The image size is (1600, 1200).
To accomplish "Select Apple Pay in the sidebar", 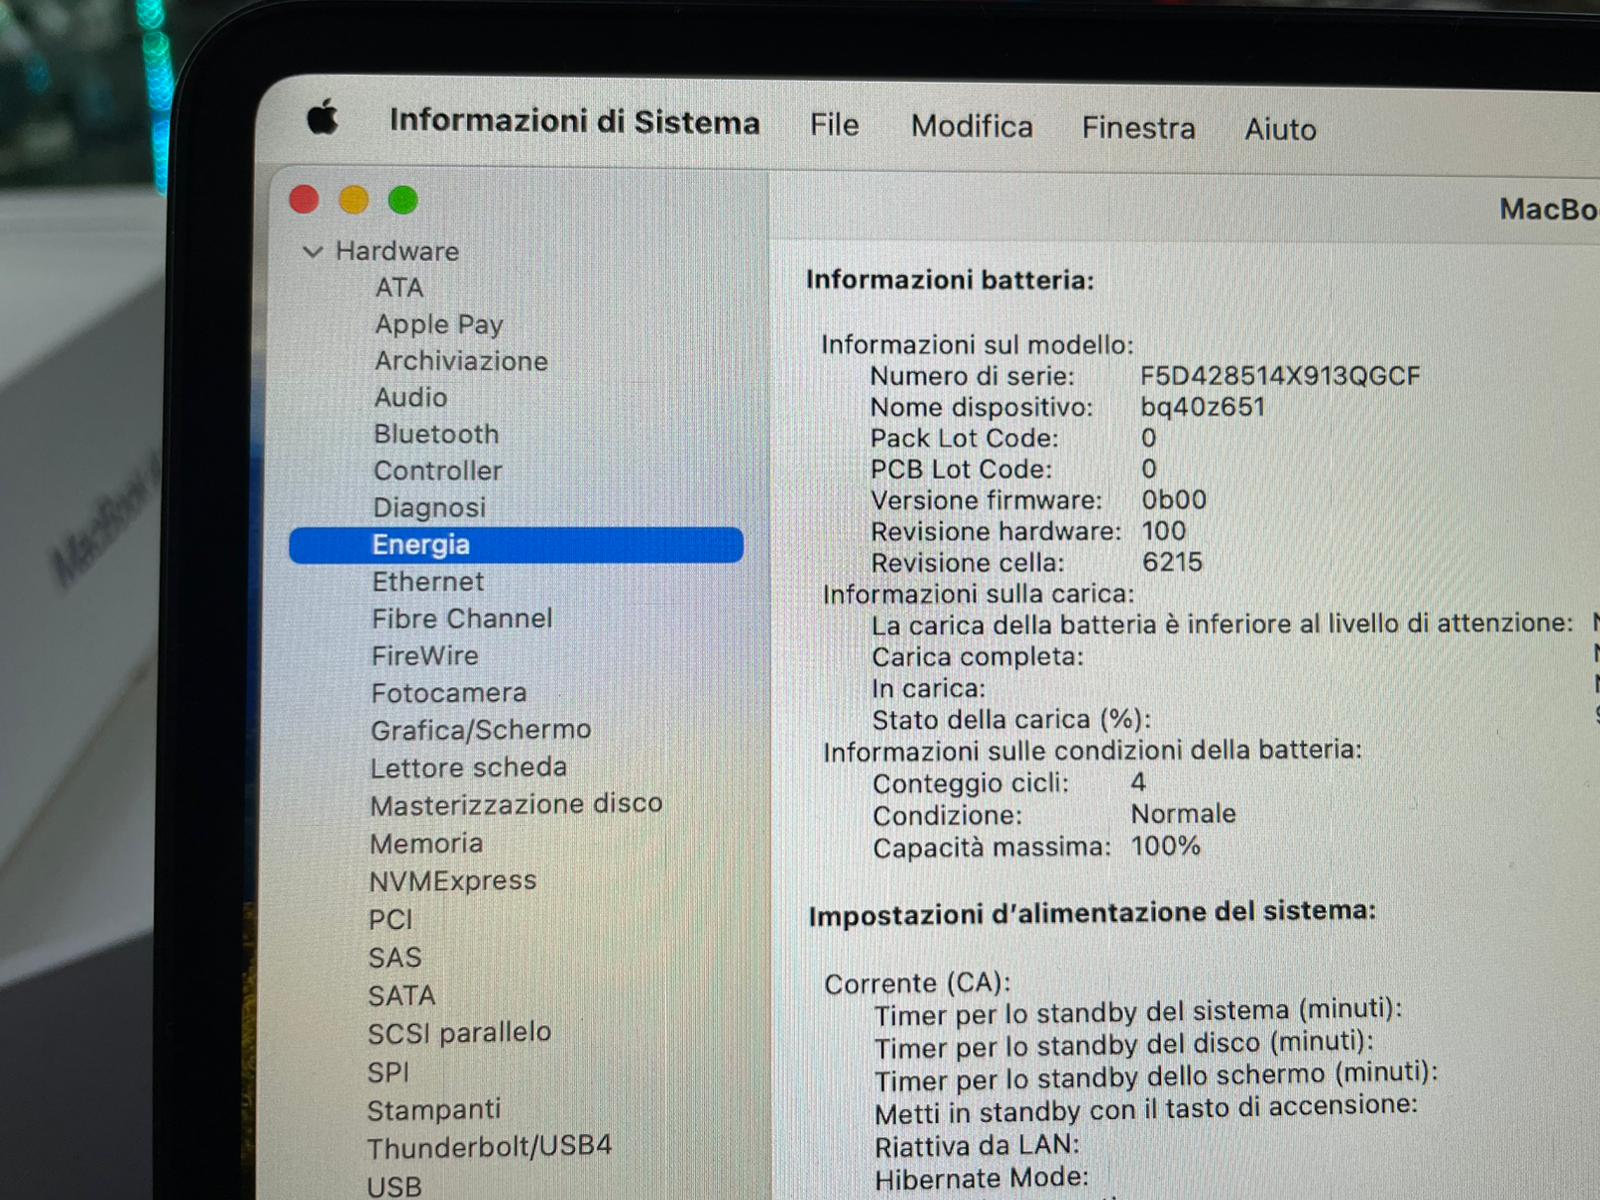I will coord(439,325).
